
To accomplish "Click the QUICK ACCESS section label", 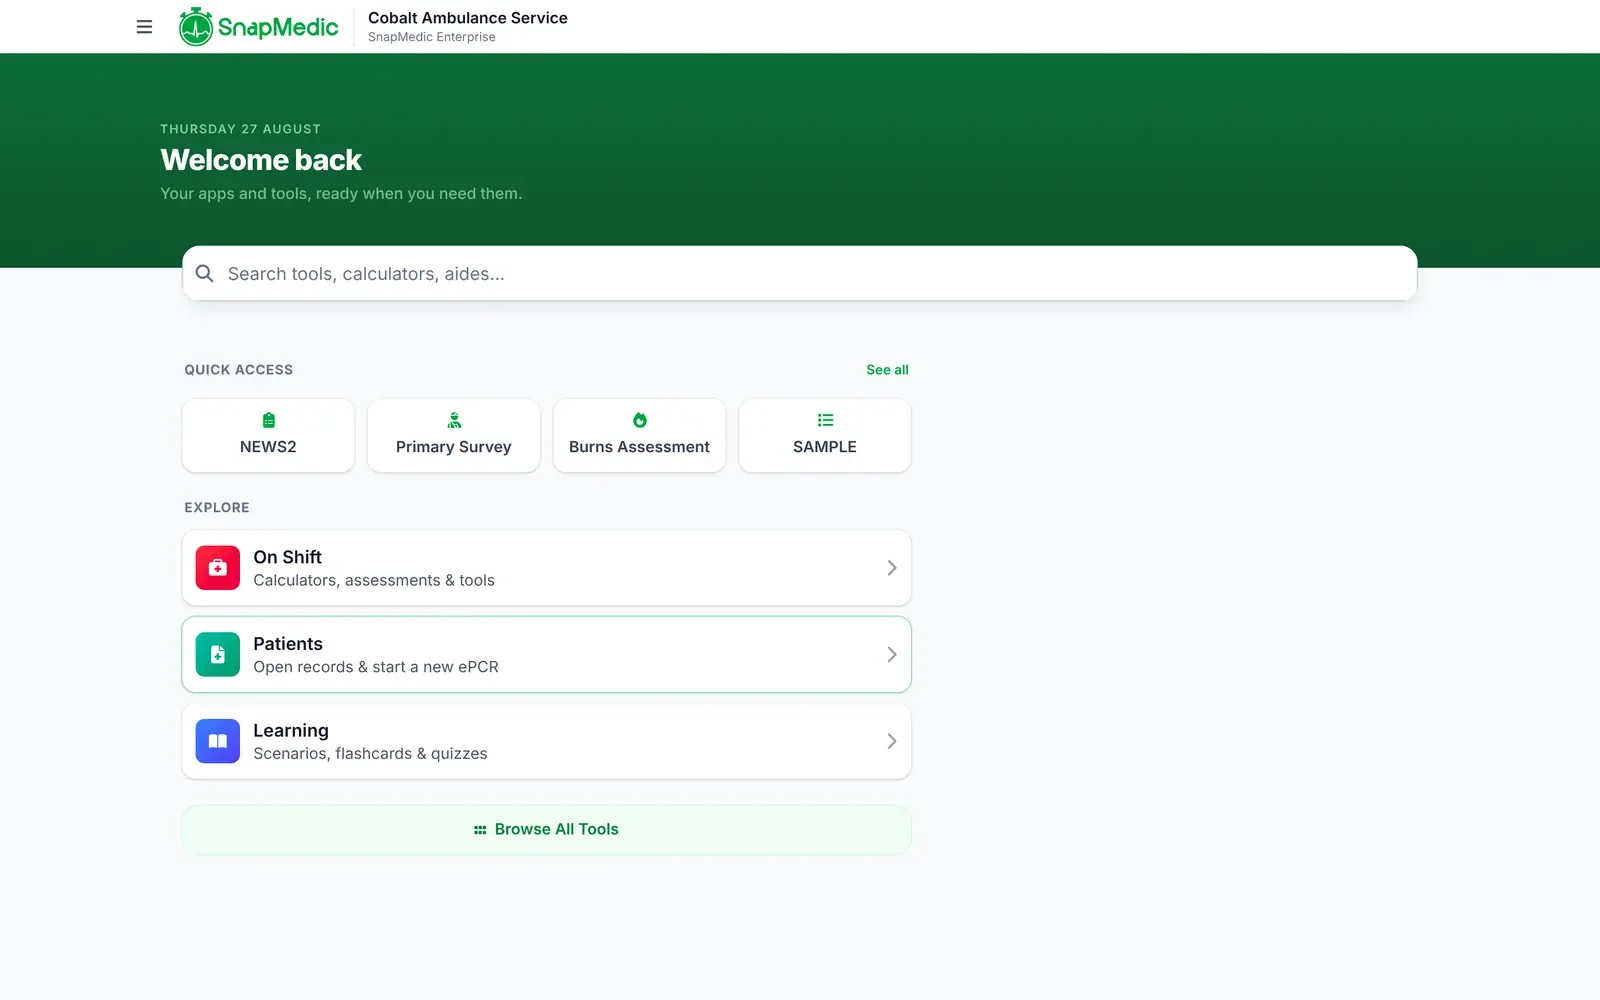I will coord(239,370).
